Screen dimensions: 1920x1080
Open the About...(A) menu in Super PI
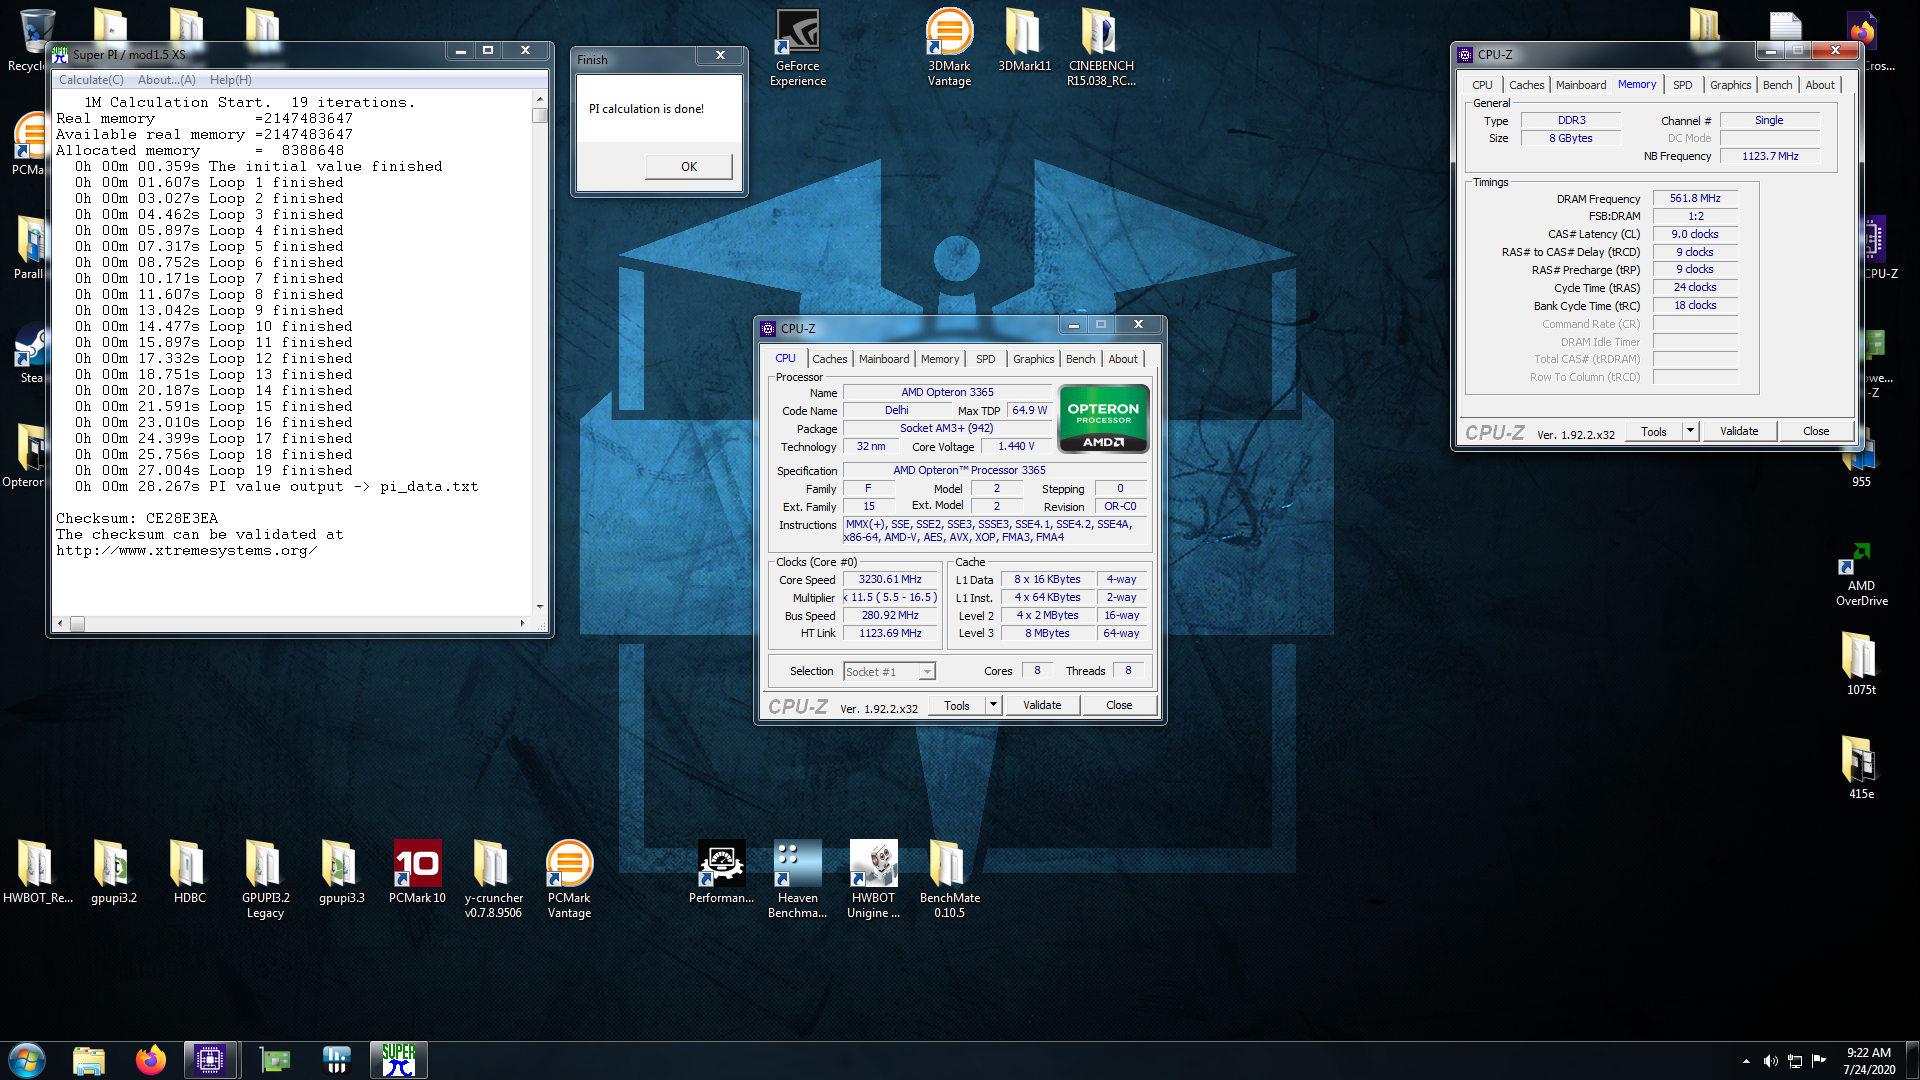click(166, 80)
